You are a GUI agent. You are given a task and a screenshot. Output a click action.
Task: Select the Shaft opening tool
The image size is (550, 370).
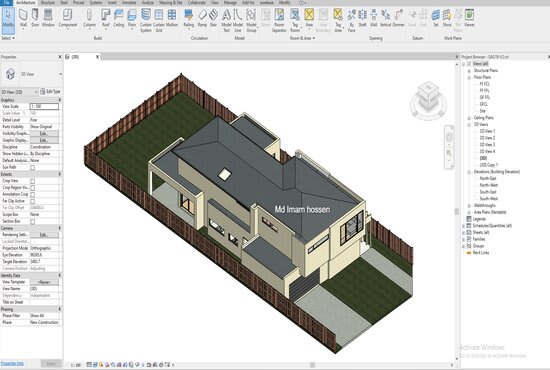coord(362,18)
